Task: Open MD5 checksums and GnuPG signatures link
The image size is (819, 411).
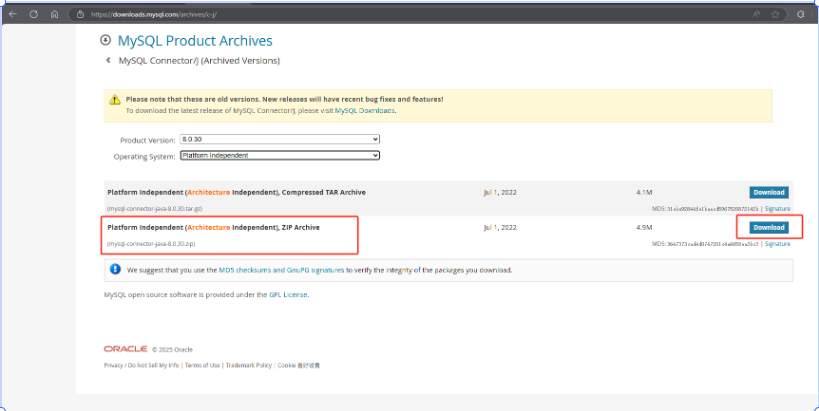Action: [x=282, y=271]
